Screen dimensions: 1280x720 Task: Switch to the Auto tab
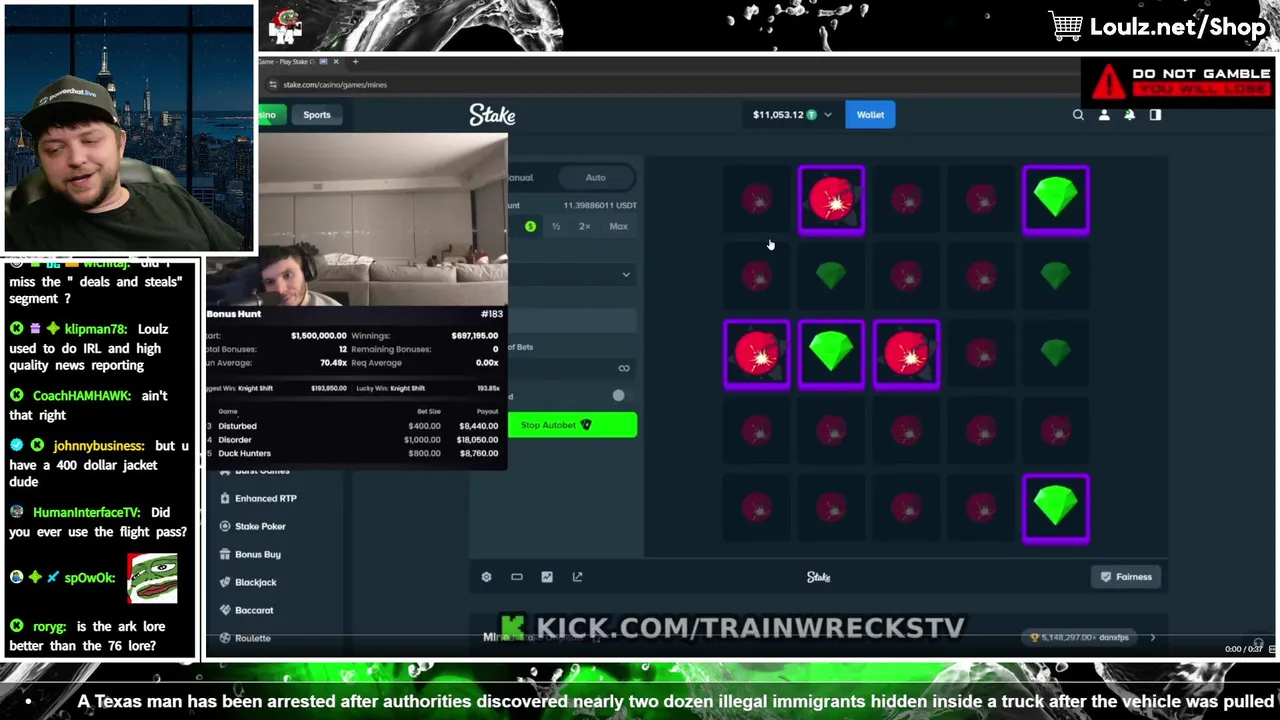(x=595, y=178)
